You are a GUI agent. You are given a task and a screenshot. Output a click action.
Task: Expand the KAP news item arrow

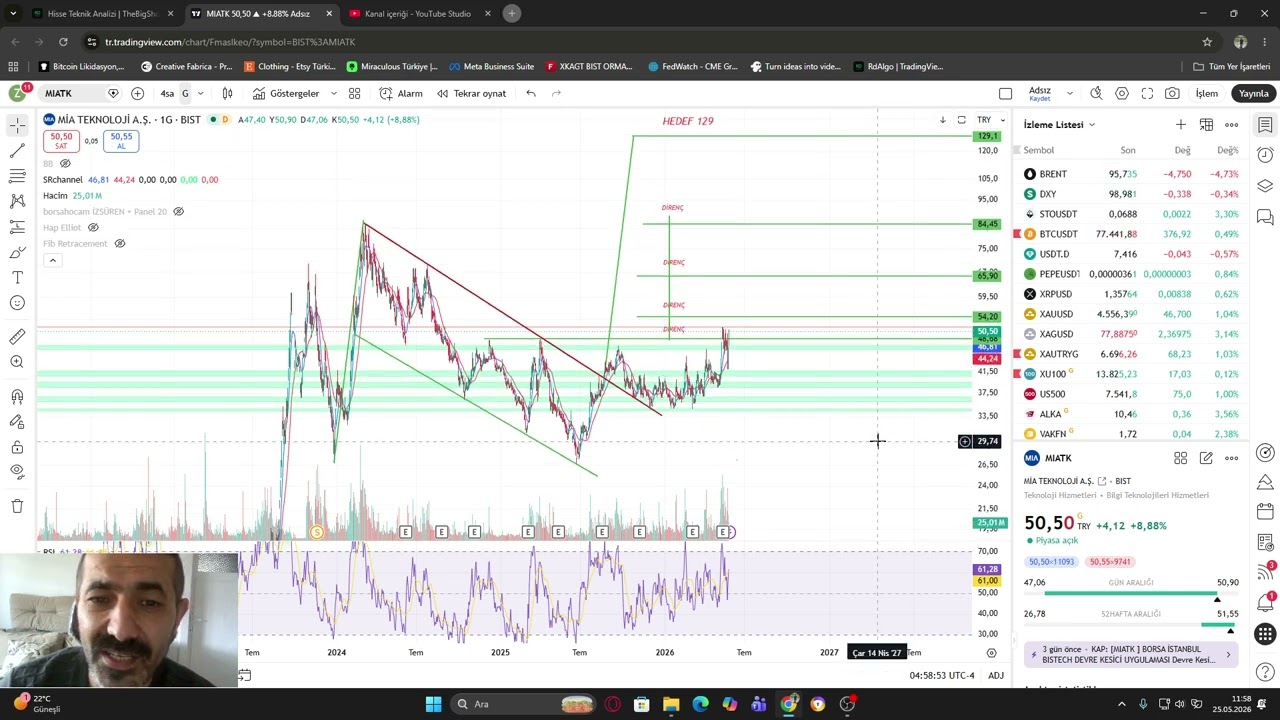pyautogui.click(x=1228, y=655)
